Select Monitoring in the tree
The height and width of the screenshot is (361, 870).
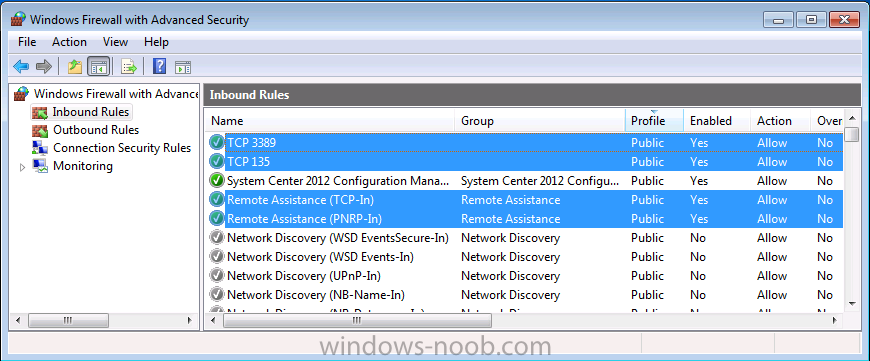(83, 166)
